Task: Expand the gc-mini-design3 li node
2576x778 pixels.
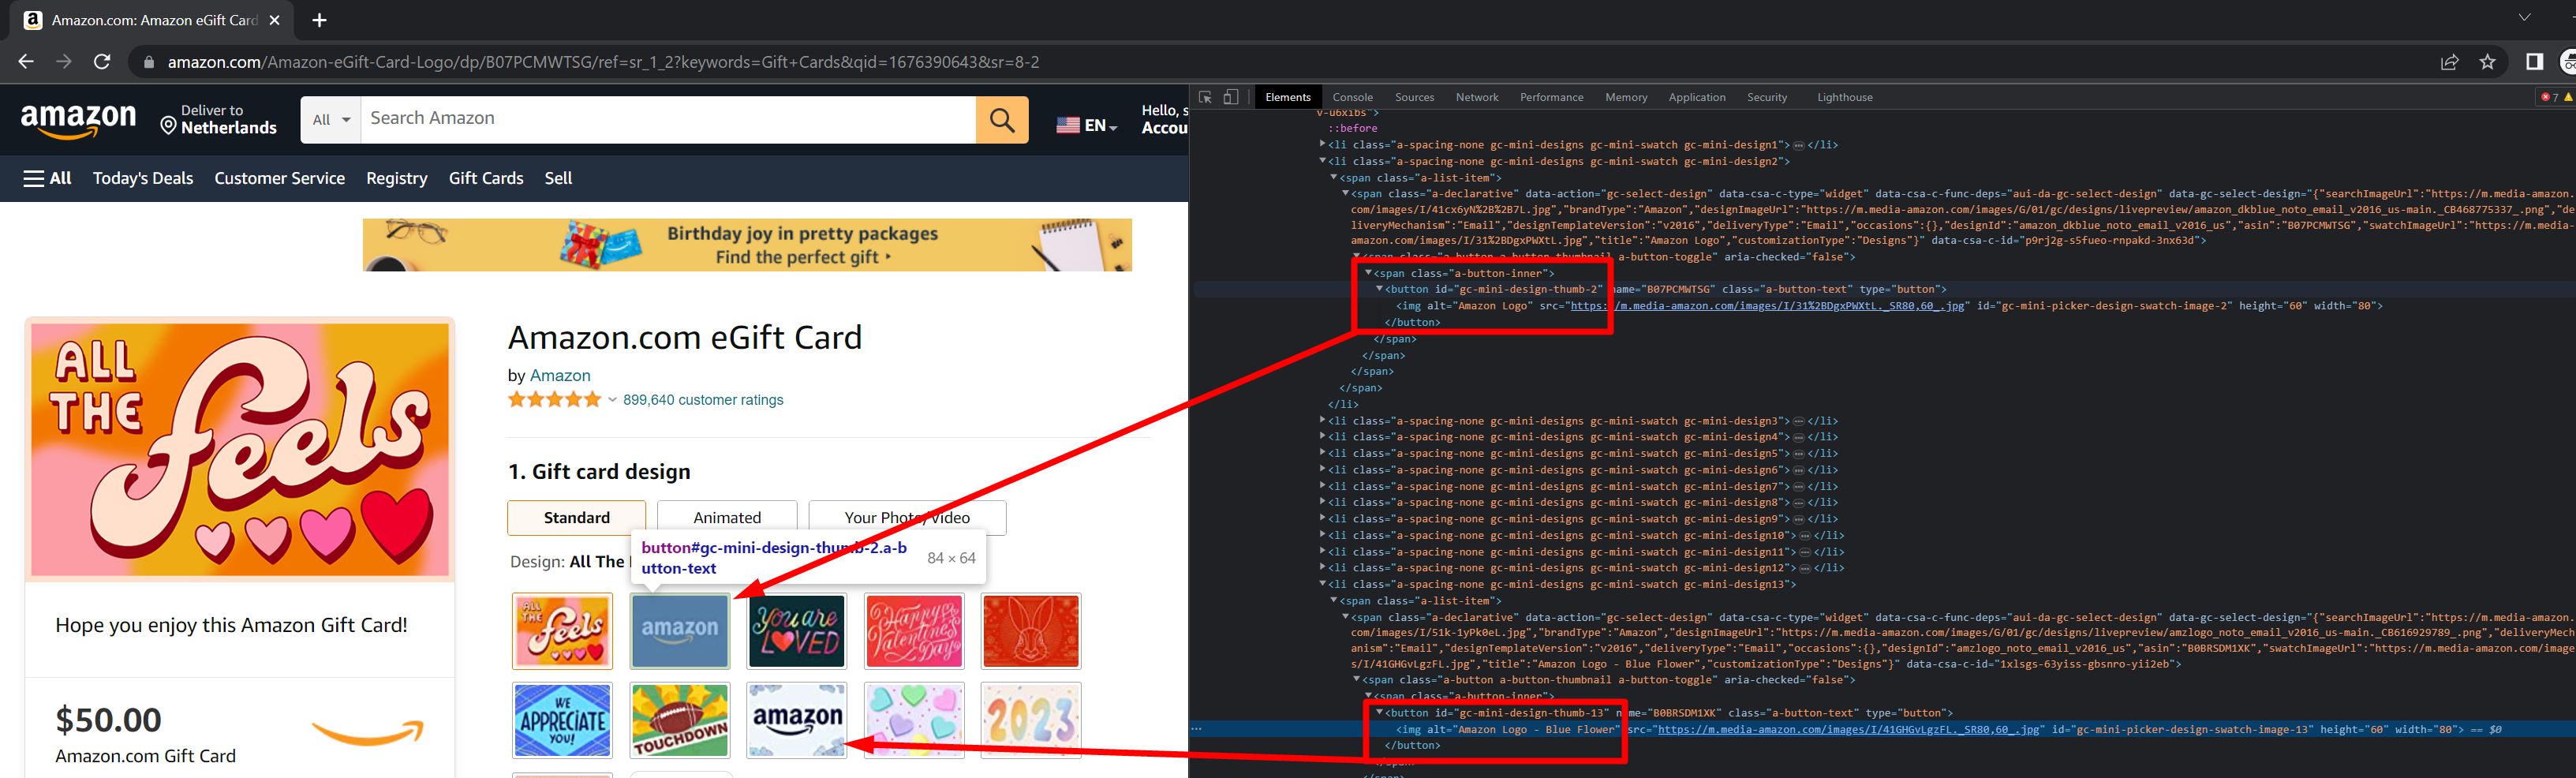Action: (x=1322, y=421)
